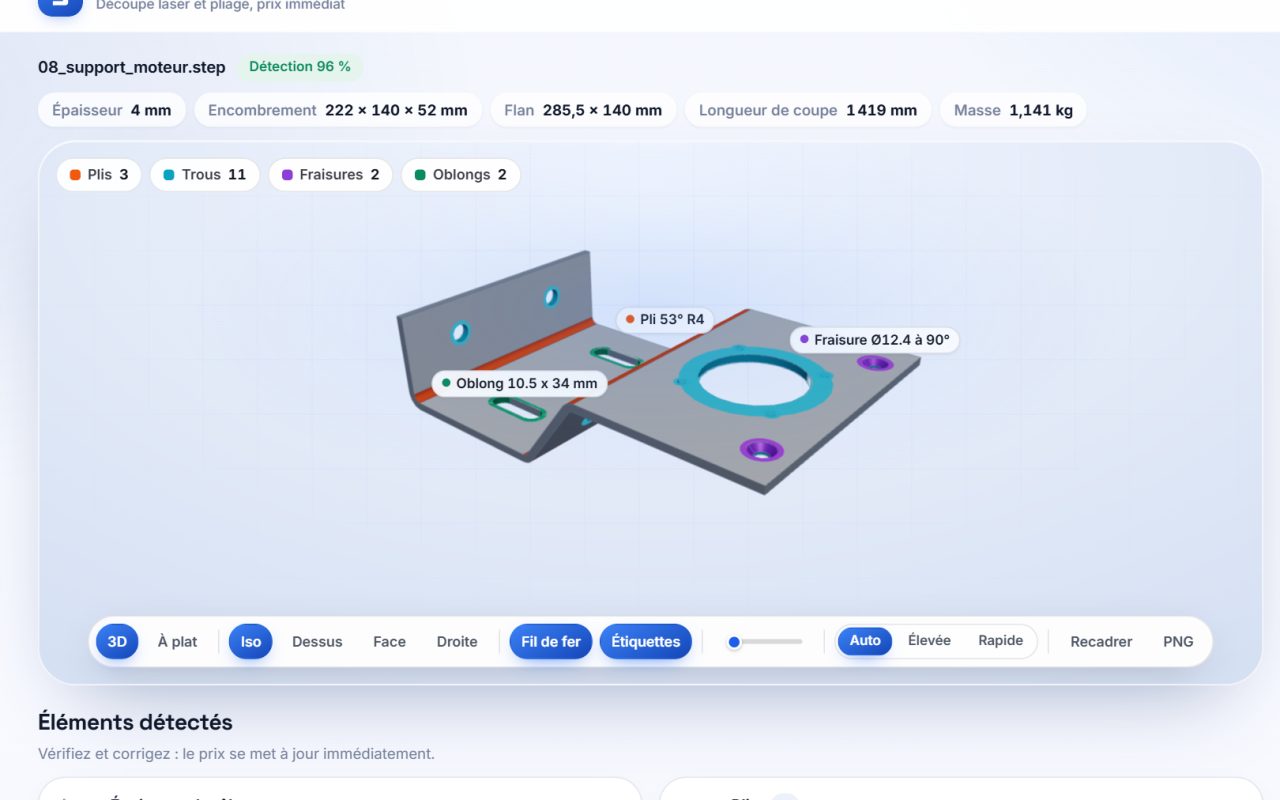
Task: Select the Droite camera view
Action: (457, 642)
